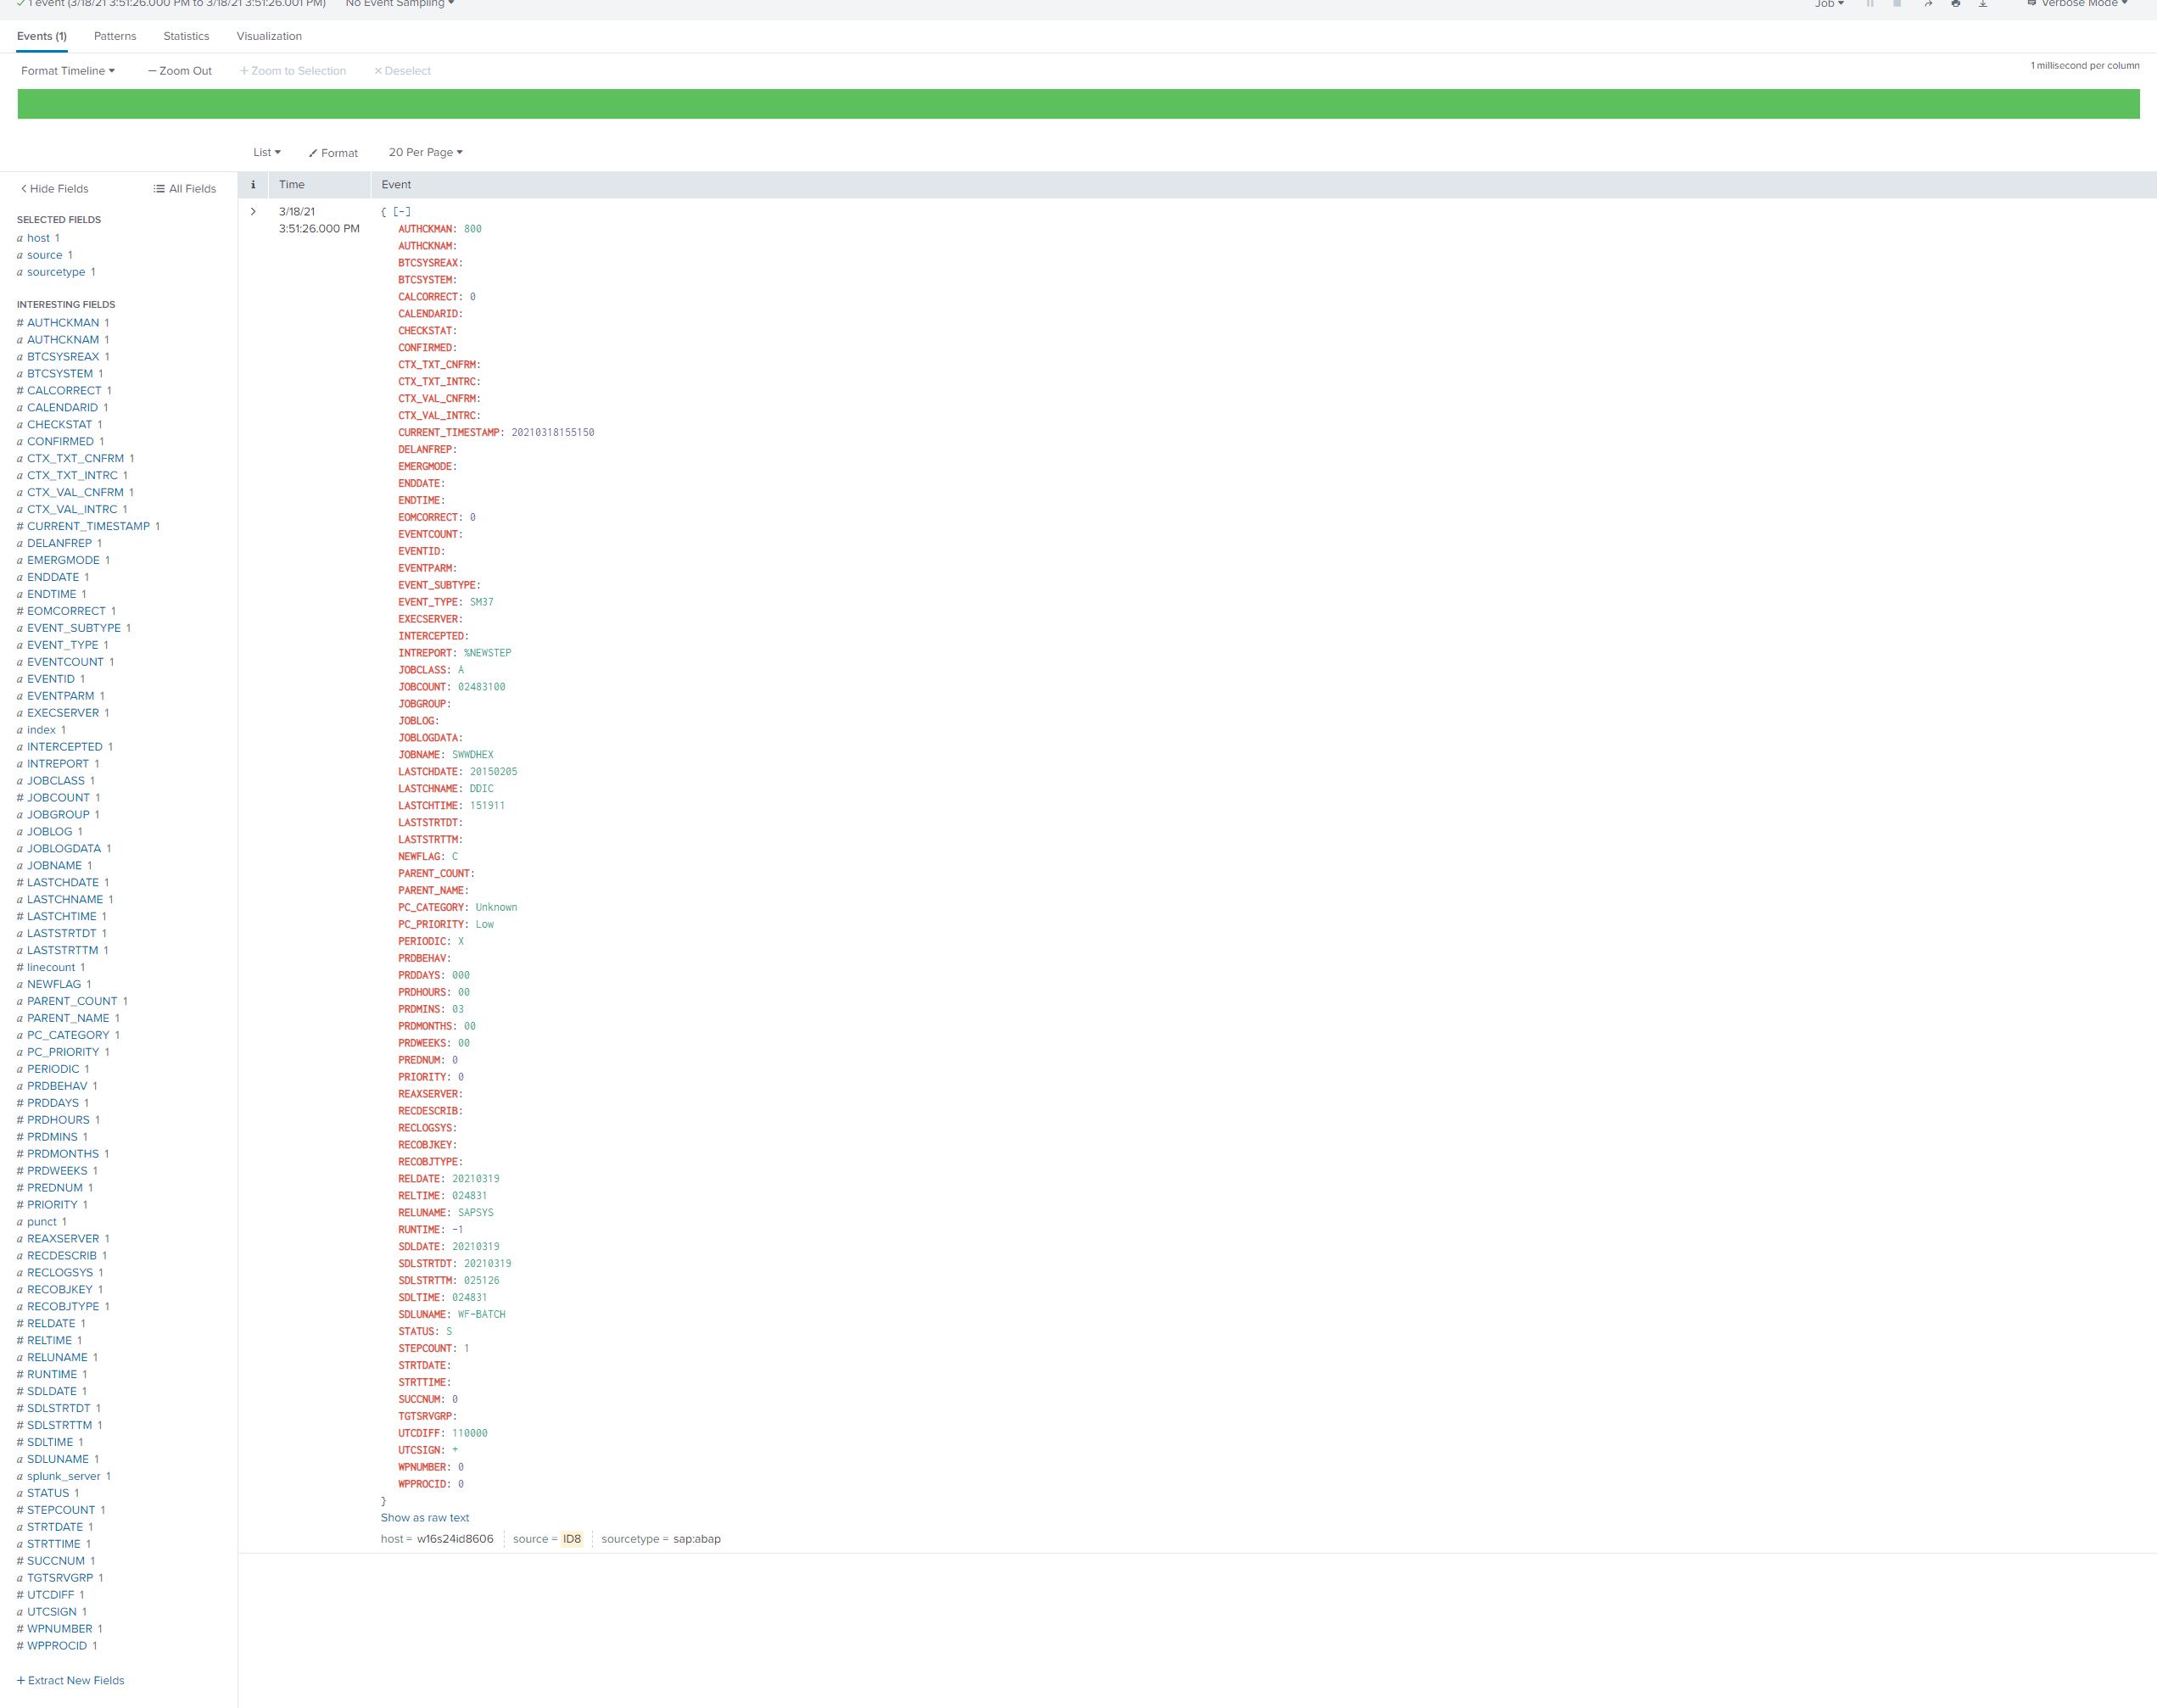Click the pause job icon

pos(1870,4)
